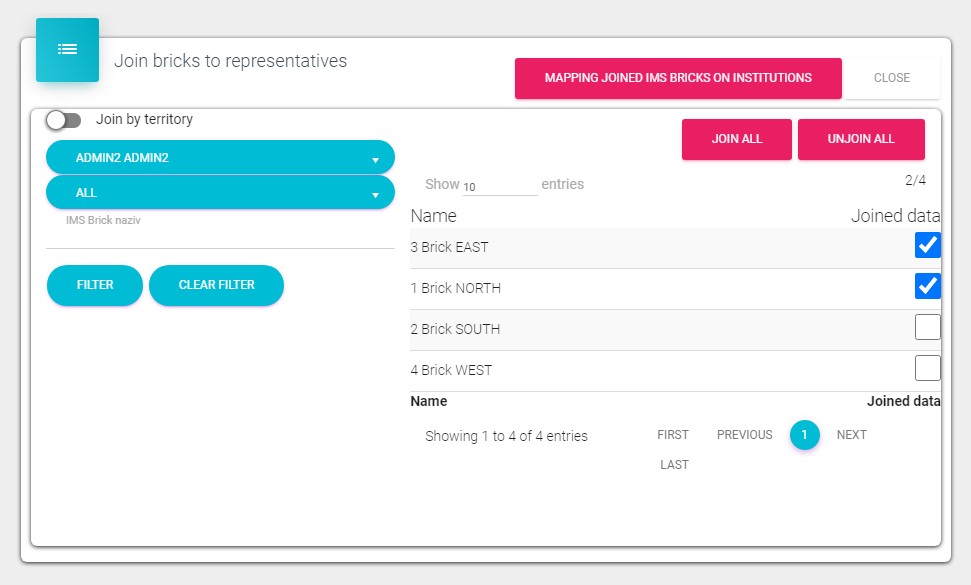Enable the Join by territory switch
Screen dimensions: 971x585
(64, 120)
